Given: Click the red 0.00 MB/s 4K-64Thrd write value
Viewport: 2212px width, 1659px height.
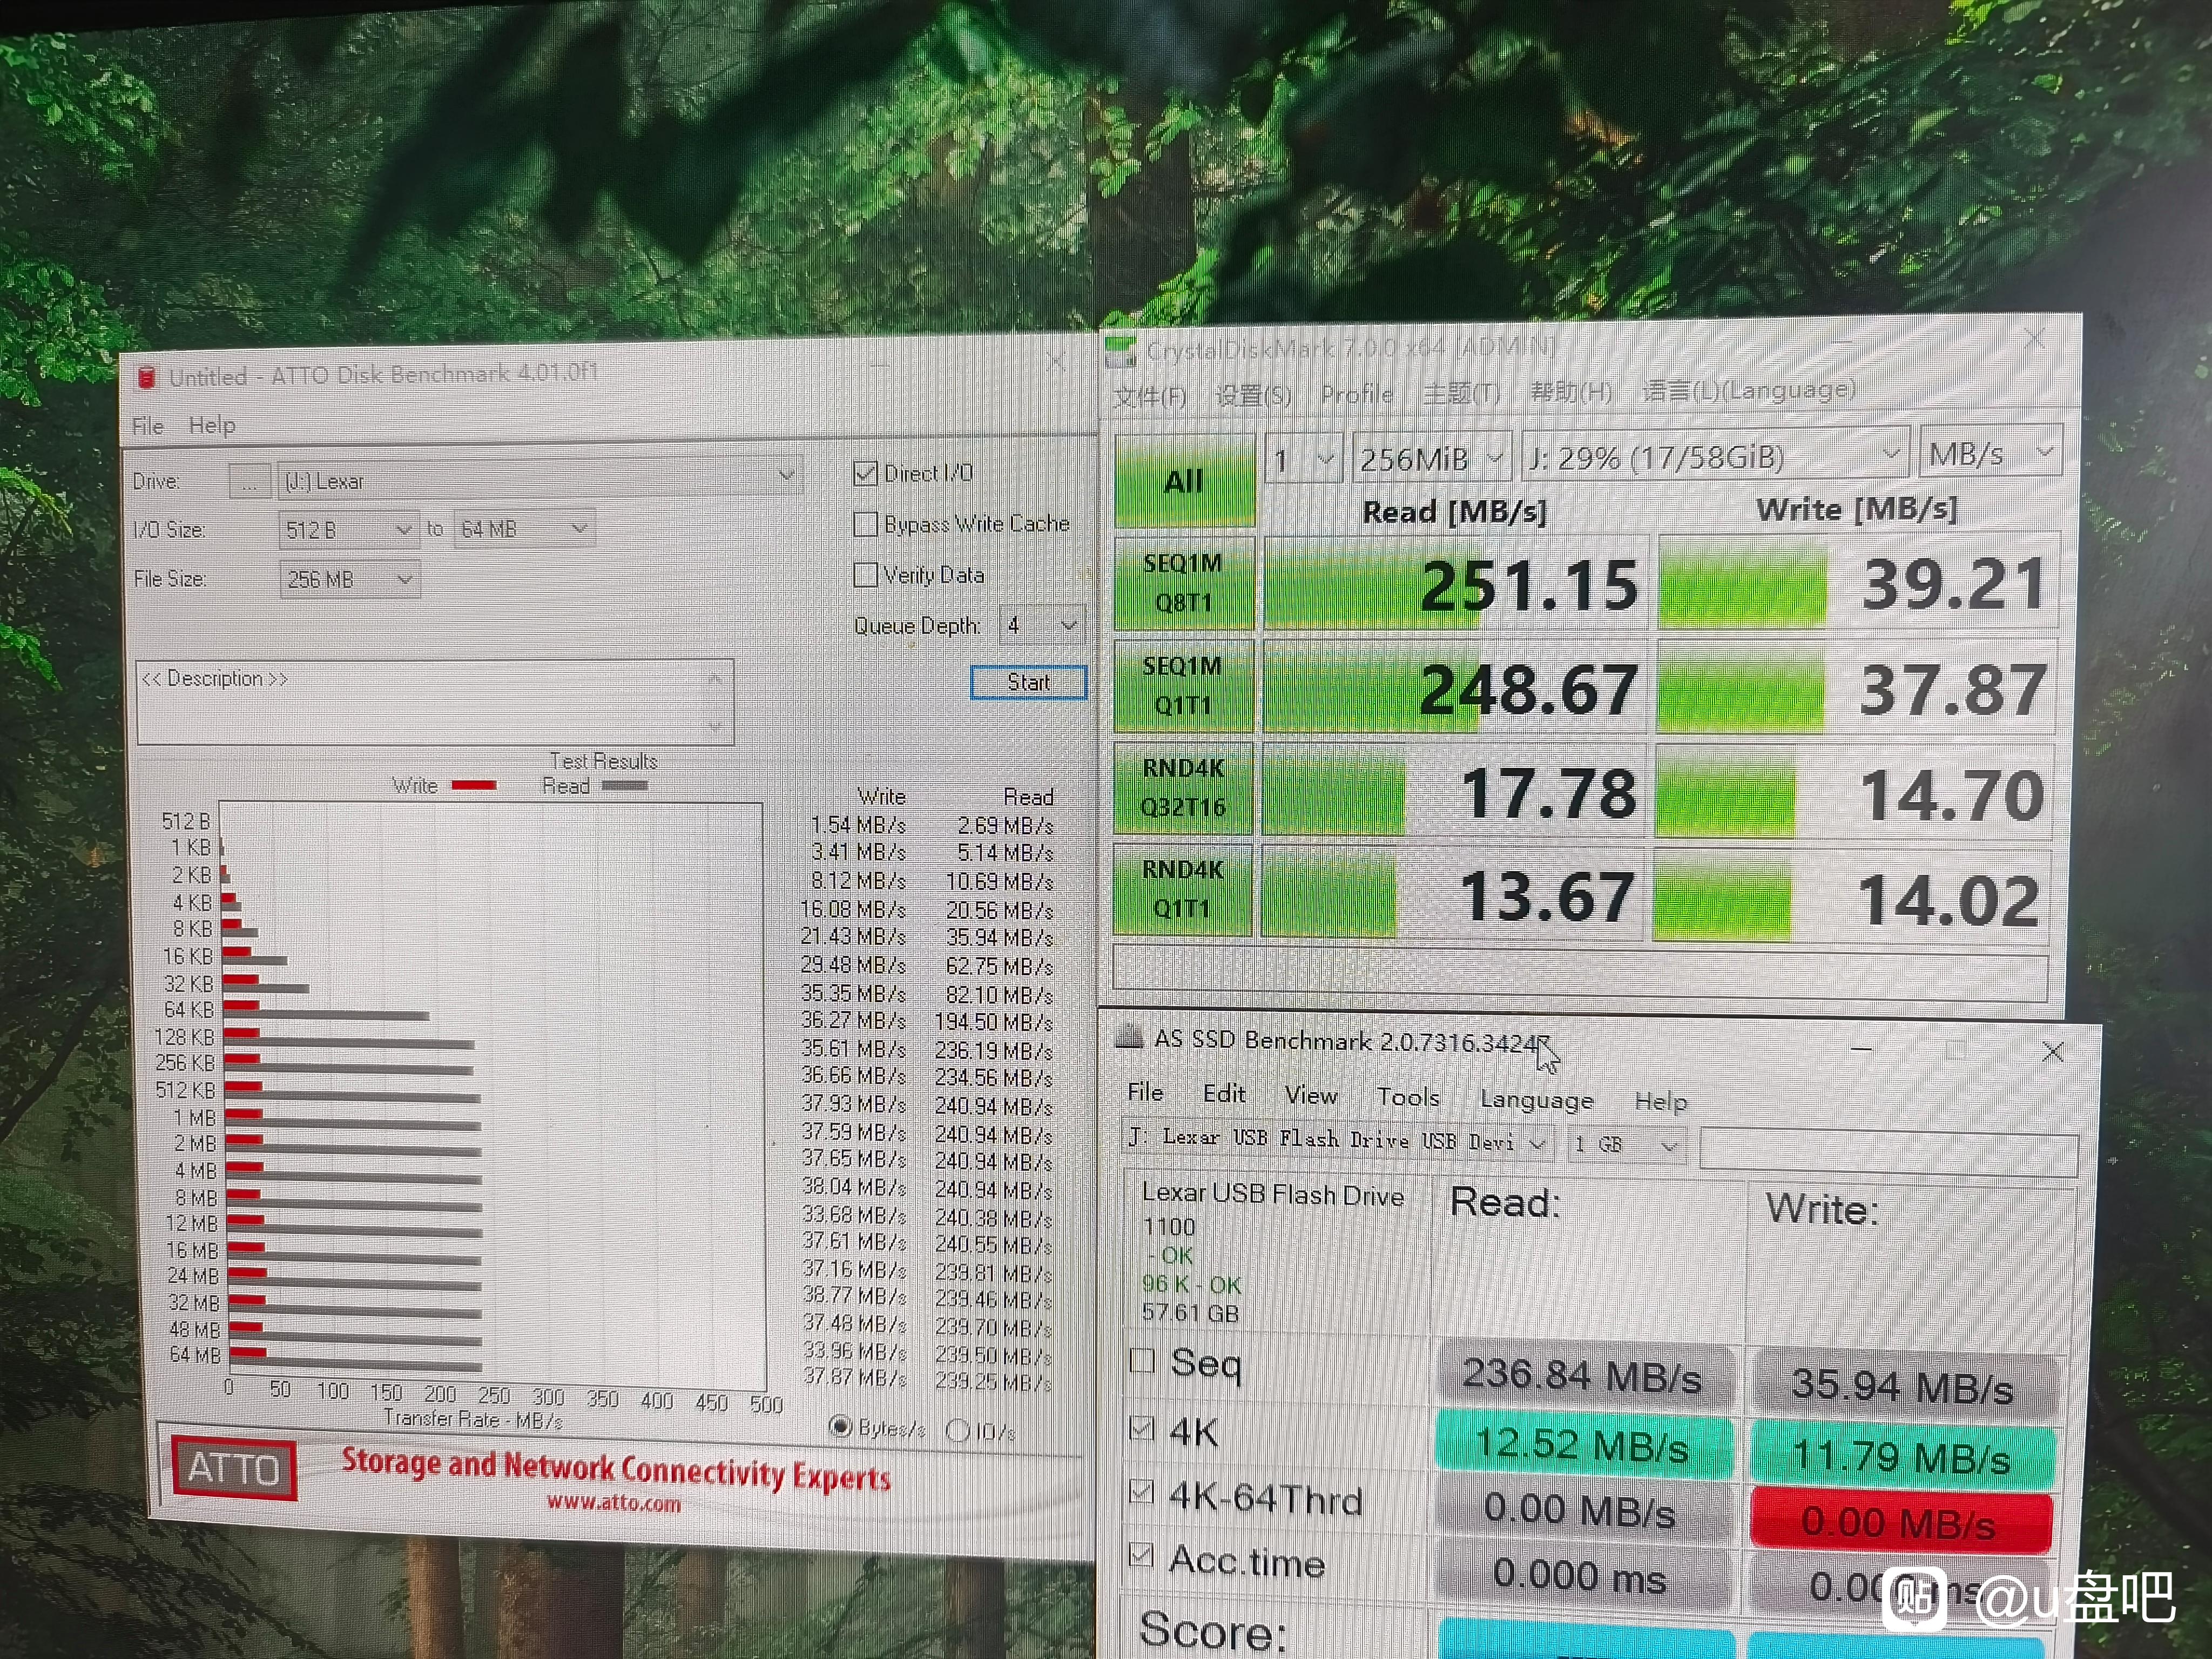Looking at the screenshot, I should click(1901, 1521).
